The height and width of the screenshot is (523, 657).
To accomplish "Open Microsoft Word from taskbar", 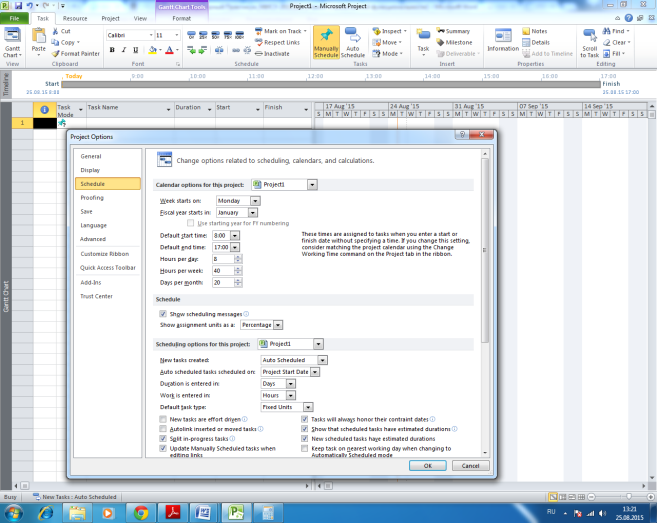I will tap(203, 513).
